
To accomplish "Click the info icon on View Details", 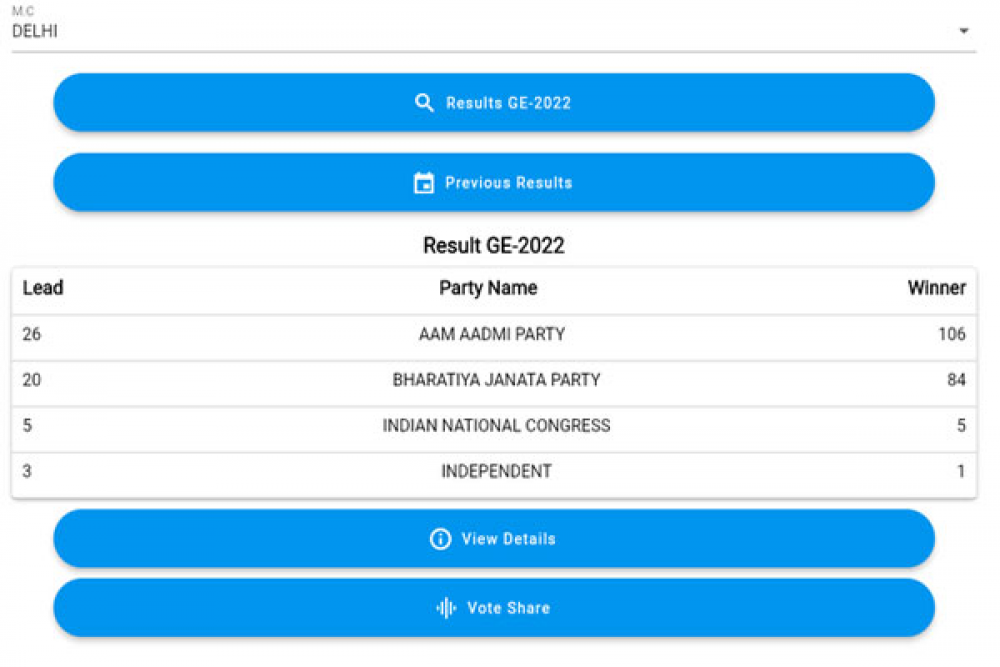I will 440,539.
